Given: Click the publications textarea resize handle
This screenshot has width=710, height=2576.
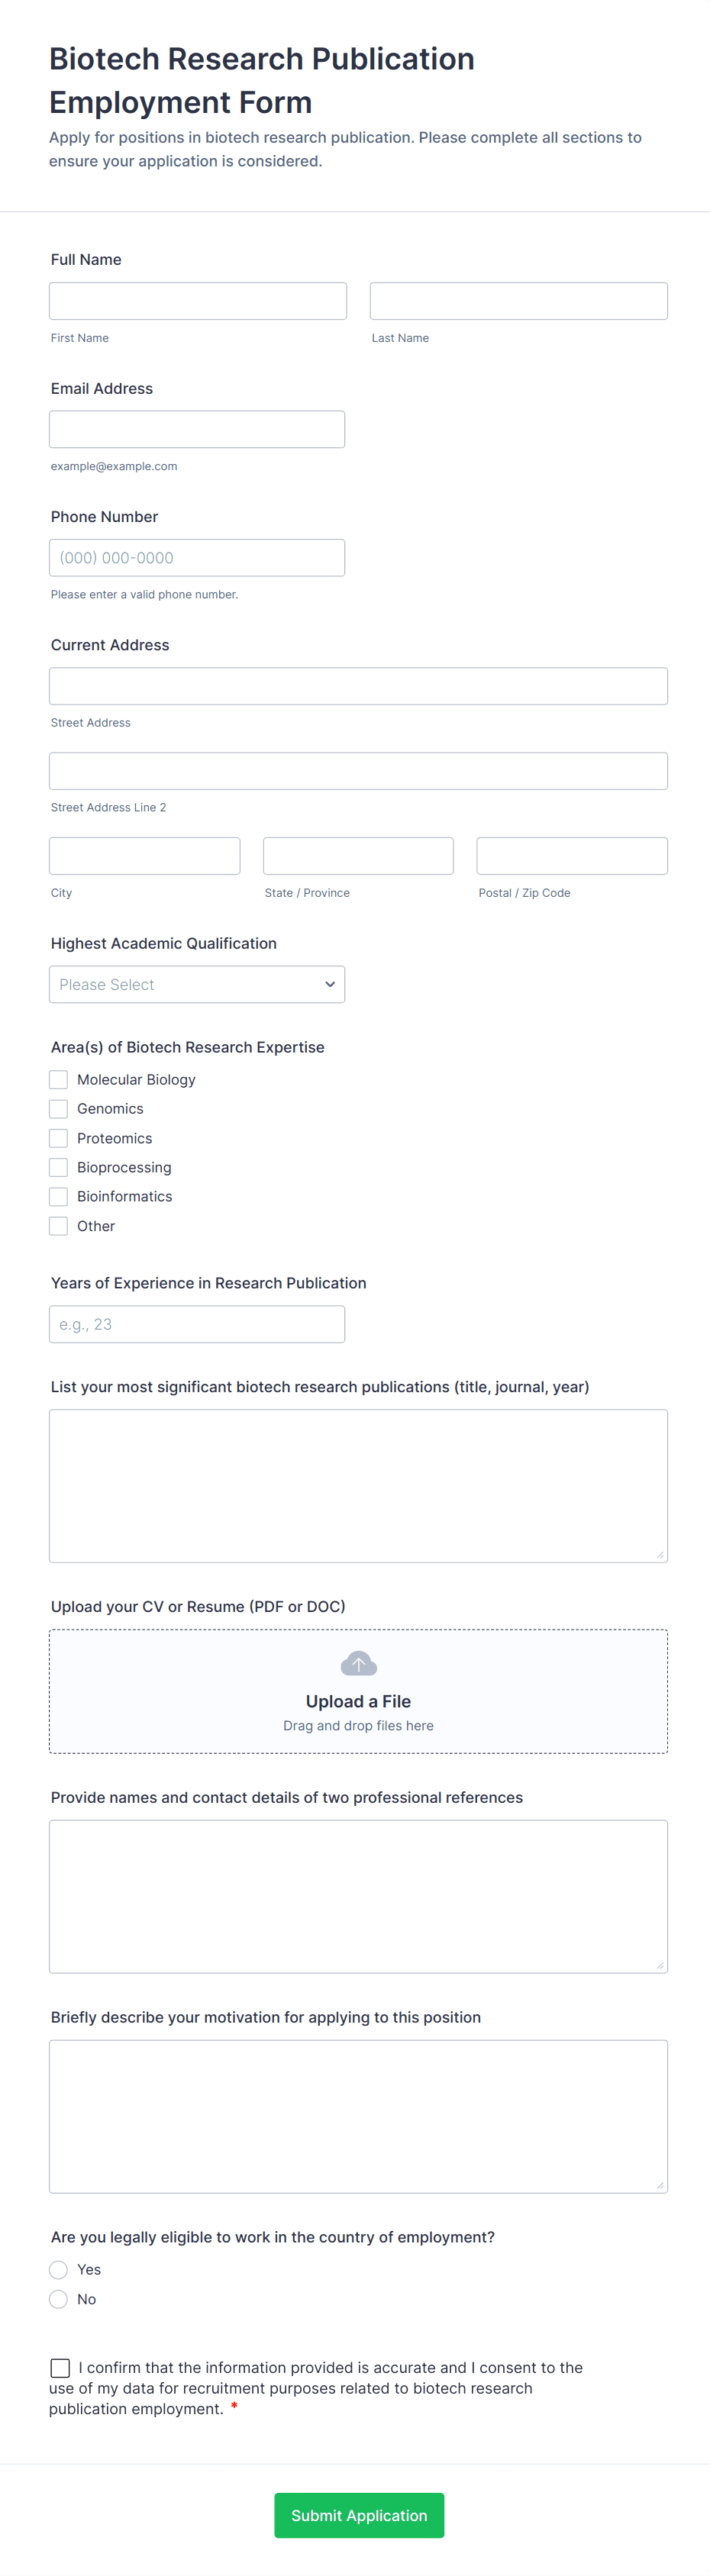Looking at the screenshot, I should 660,1555.
